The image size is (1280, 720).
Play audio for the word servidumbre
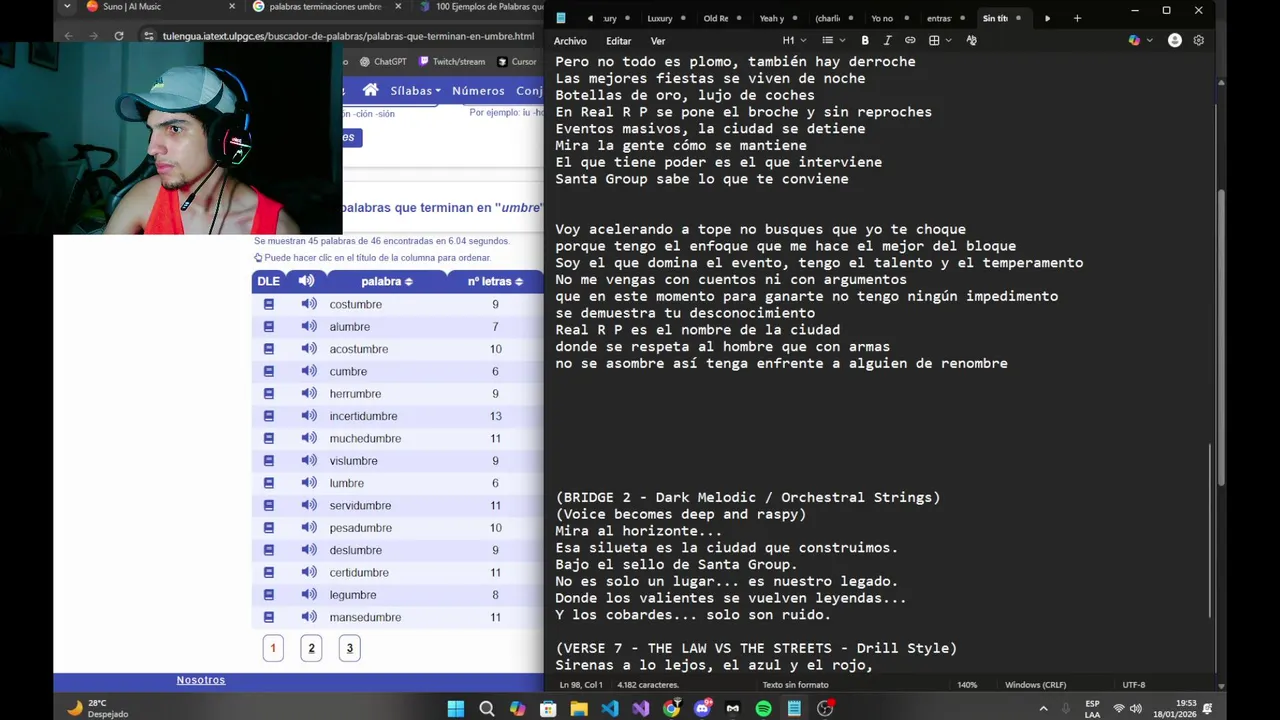[309, 505]
